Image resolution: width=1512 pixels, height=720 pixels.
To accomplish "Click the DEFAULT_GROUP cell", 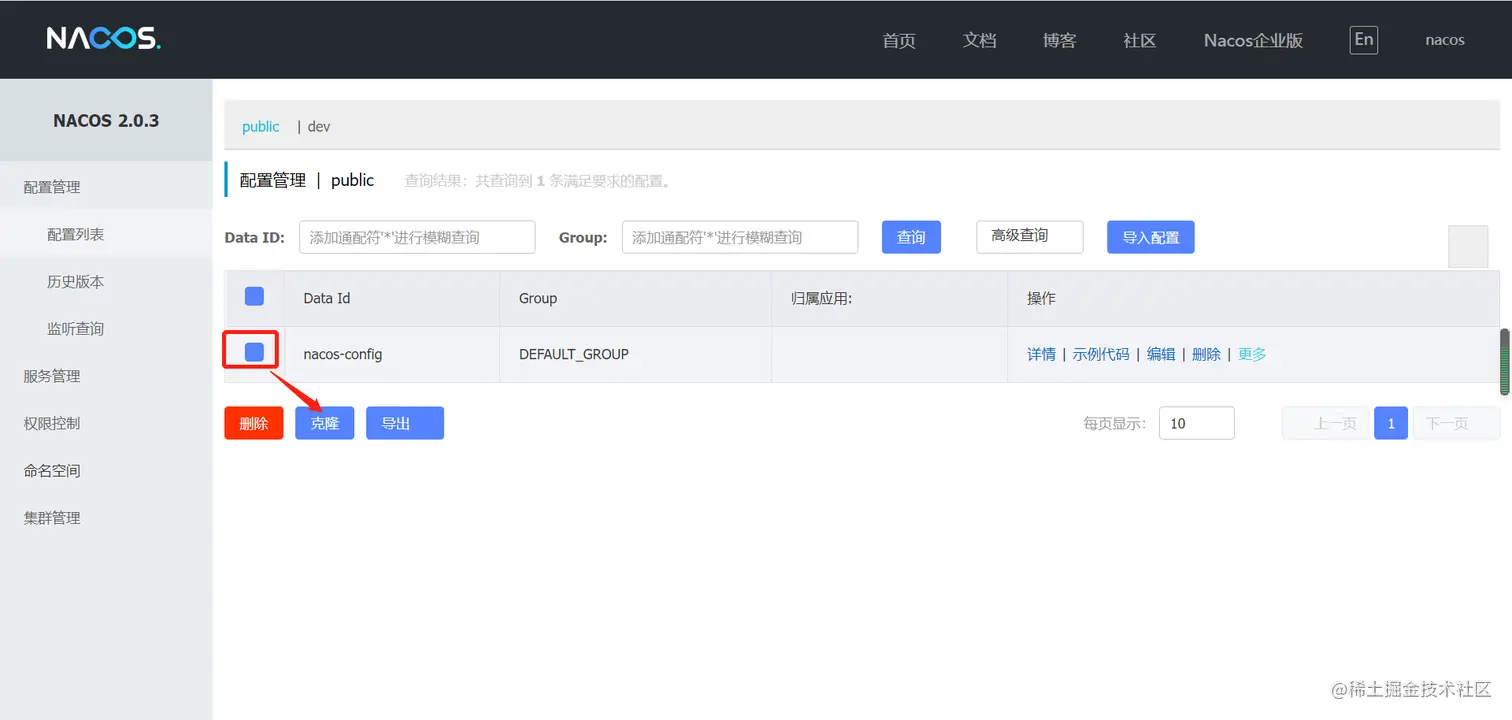I will pyautogui.click(x=636, y=354).
